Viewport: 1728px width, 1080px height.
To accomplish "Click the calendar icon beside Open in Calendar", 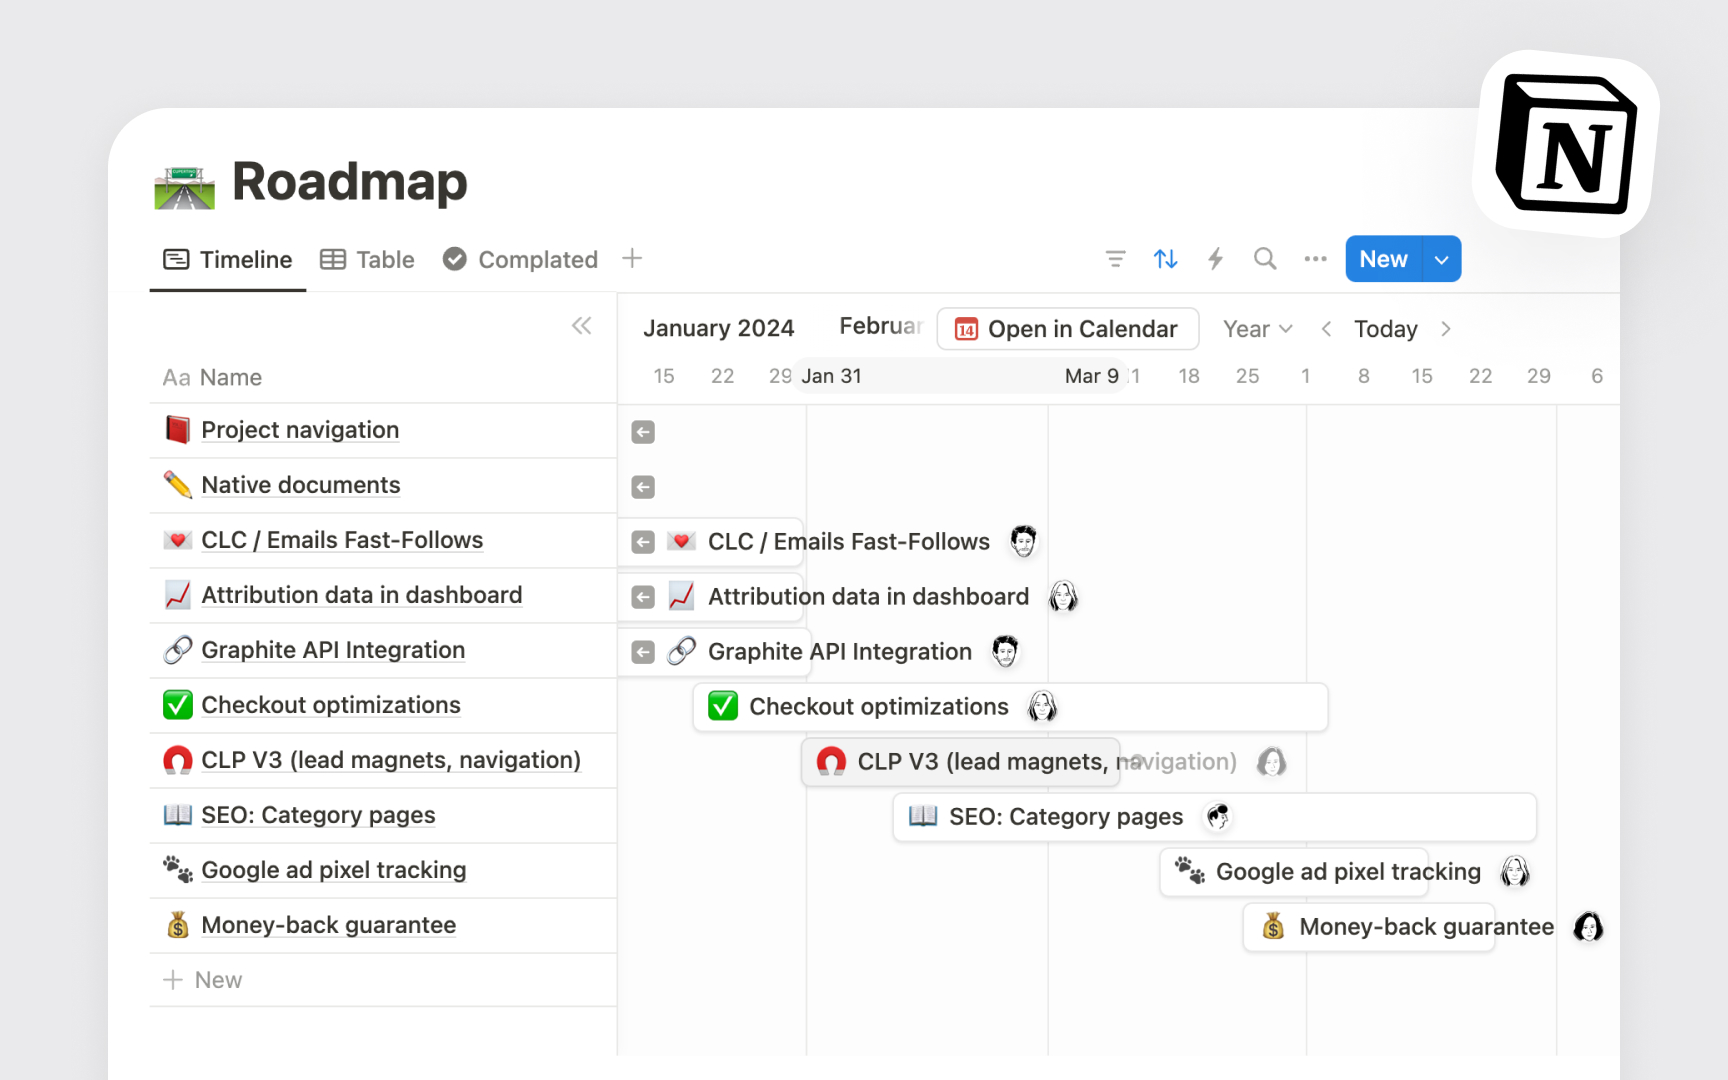I will [964, 329].
